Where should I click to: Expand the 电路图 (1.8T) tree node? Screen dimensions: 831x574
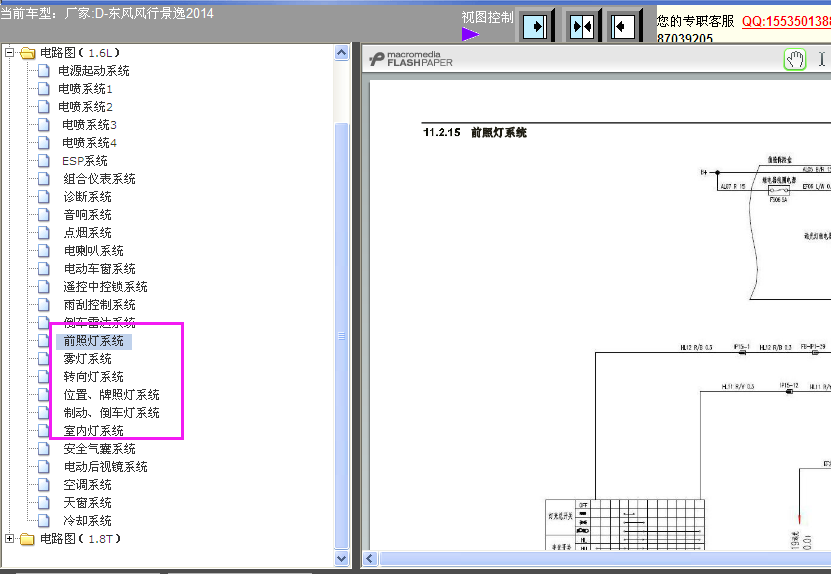(x=10, y=538)
